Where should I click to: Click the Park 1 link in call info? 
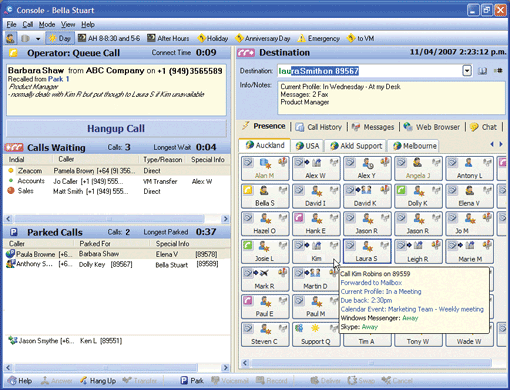[x=59, y=79]
